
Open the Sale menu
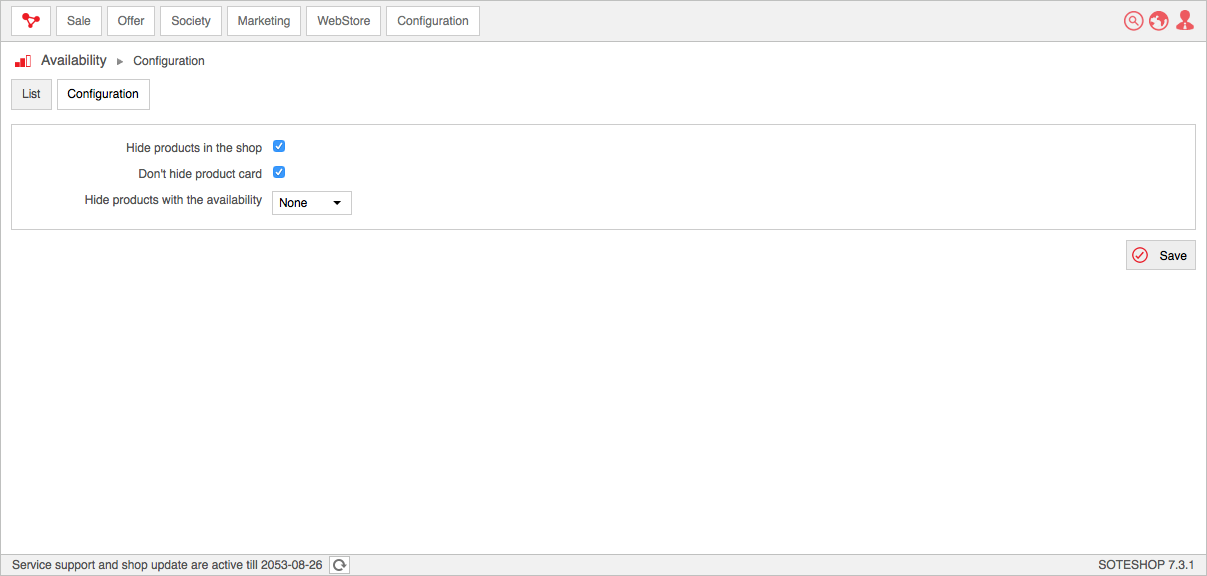pos(79,21)
